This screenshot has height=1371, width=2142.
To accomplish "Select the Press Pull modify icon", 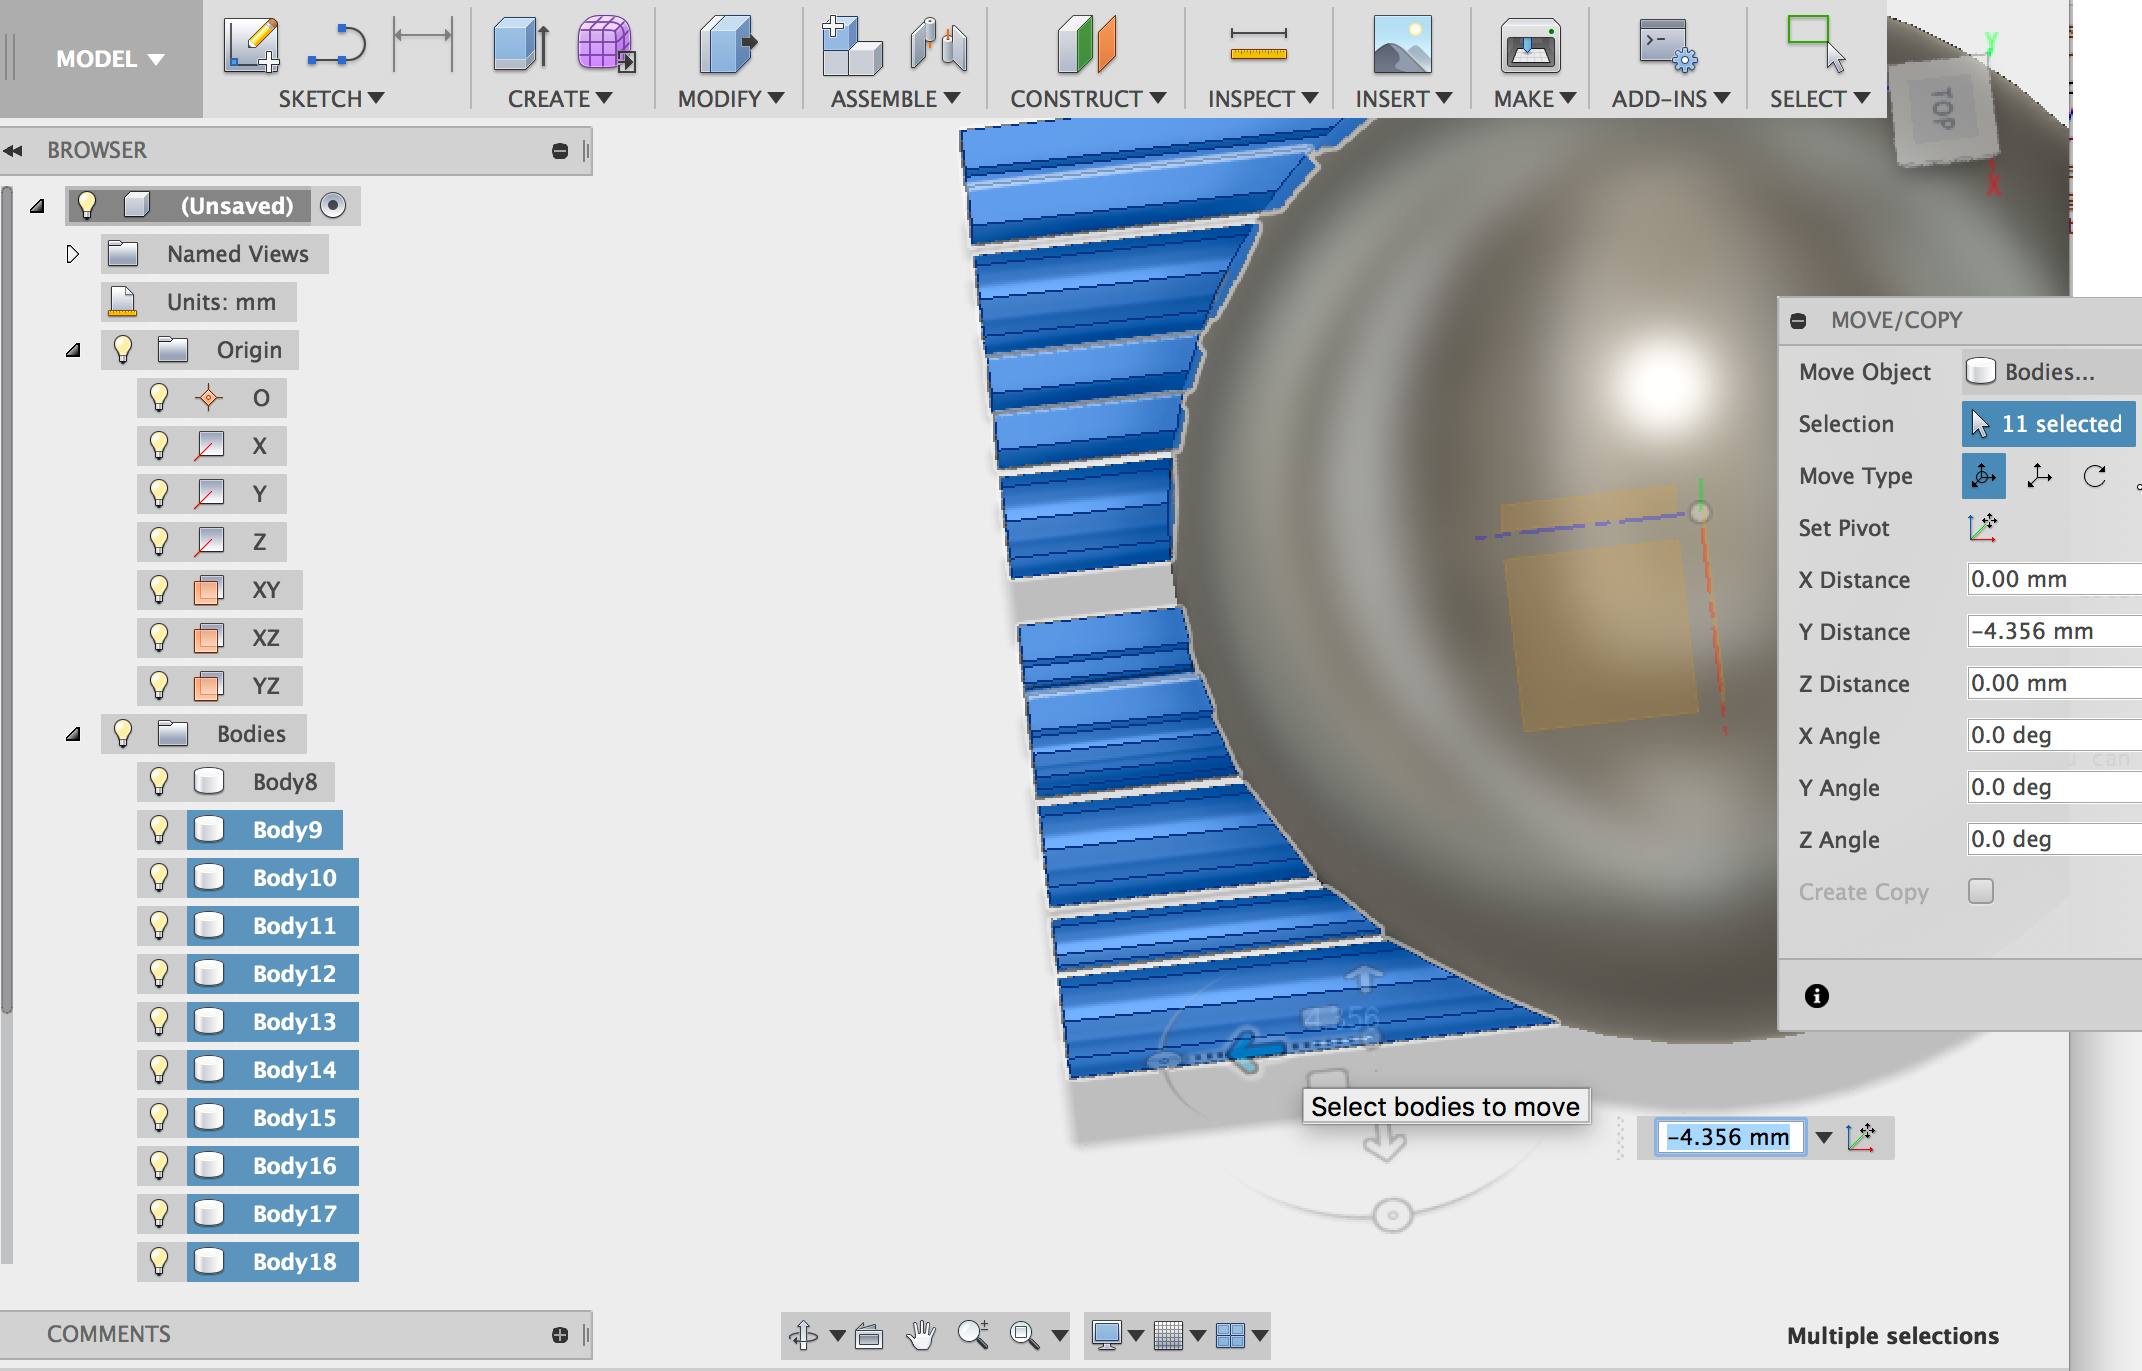I will (729, 45).
